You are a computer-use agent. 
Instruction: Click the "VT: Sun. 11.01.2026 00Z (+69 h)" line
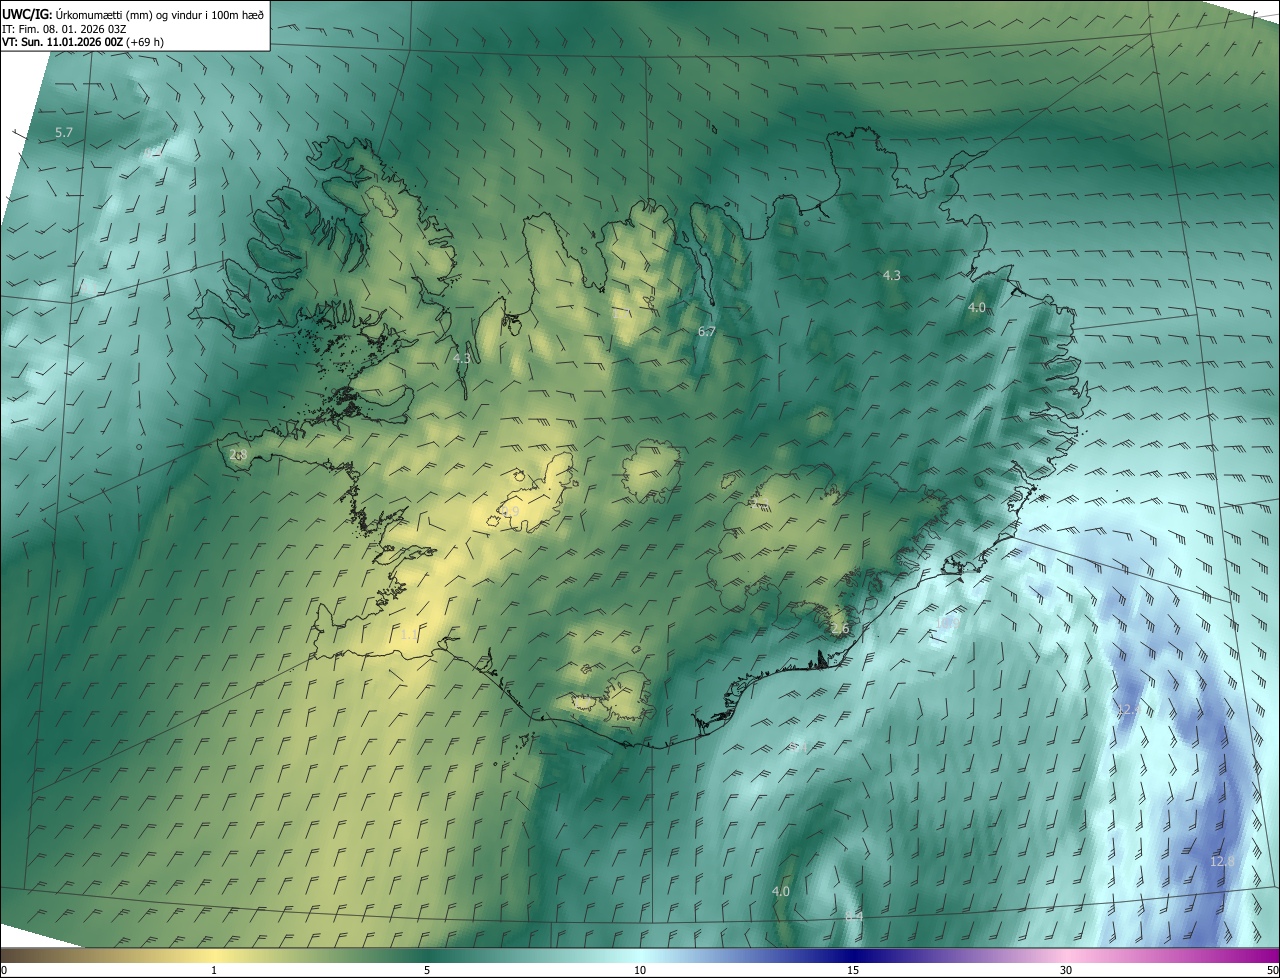tap(83, 42)
